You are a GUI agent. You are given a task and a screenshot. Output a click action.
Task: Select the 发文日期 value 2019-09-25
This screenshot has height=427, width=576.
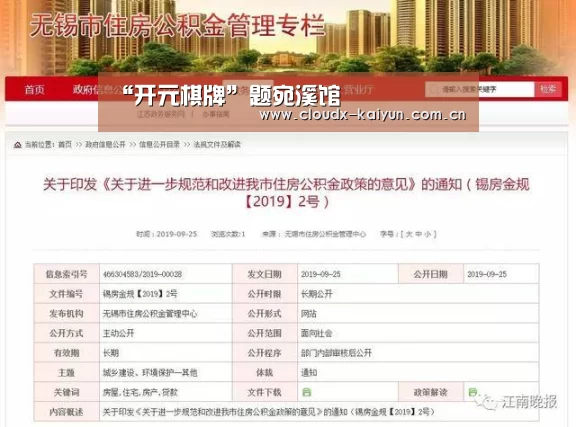point(320,274)
